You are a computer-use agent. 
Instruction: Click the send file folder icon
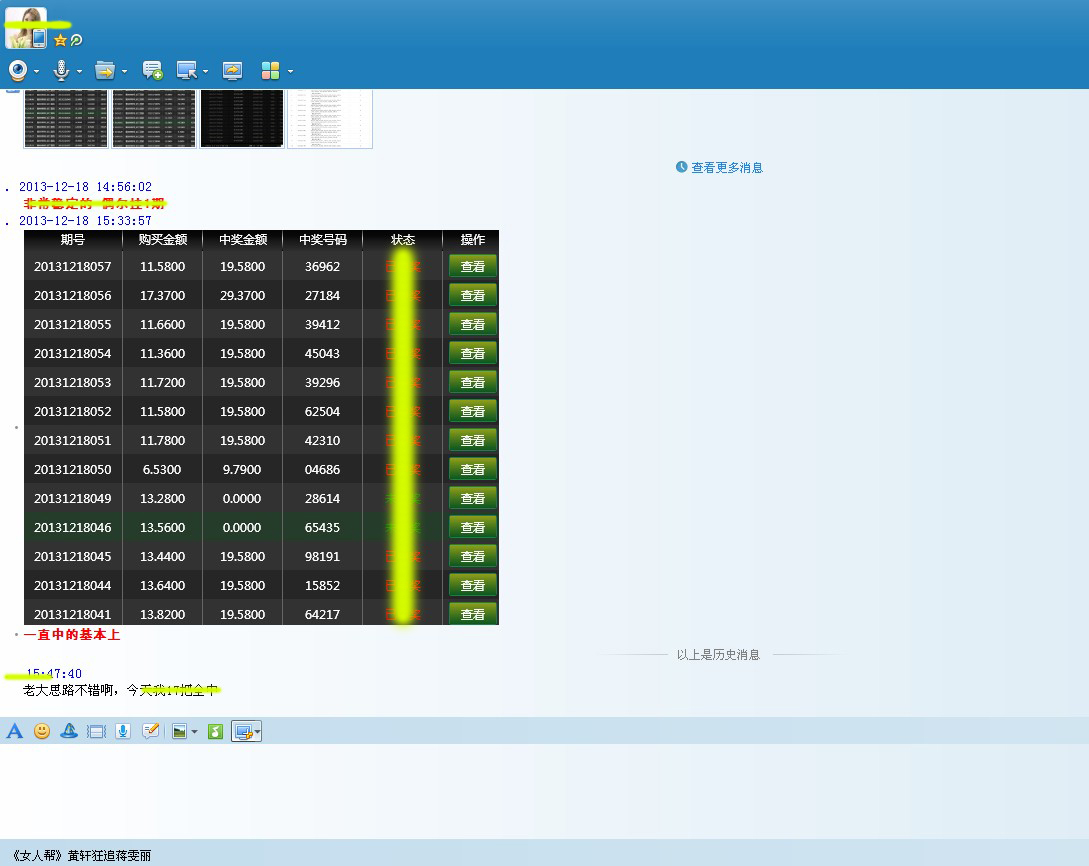point(104,70)
